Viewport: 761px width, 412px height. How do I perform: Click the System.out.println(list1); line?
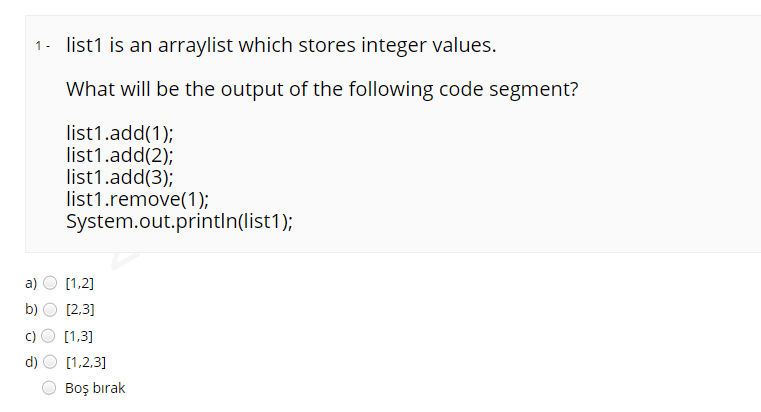(180, 221)
